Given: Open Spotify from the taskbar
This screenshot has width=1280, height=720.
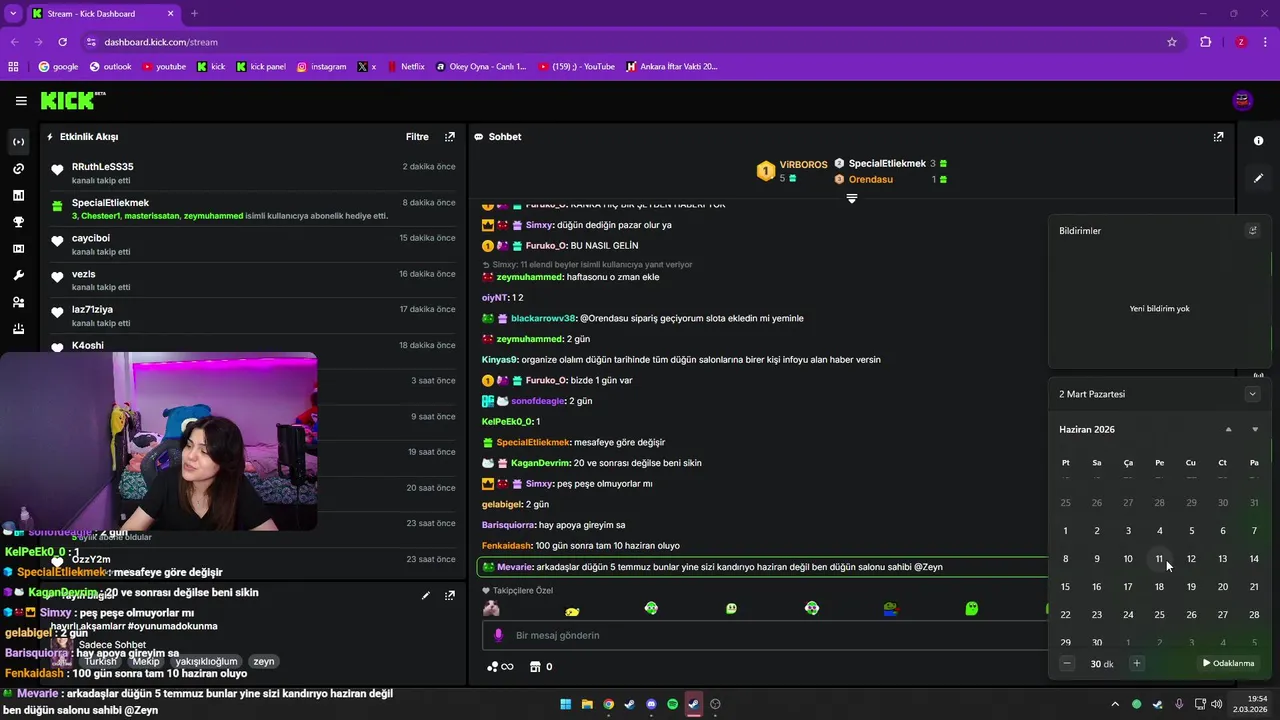Looking at the screenshot, I should (x=672, y=704).
